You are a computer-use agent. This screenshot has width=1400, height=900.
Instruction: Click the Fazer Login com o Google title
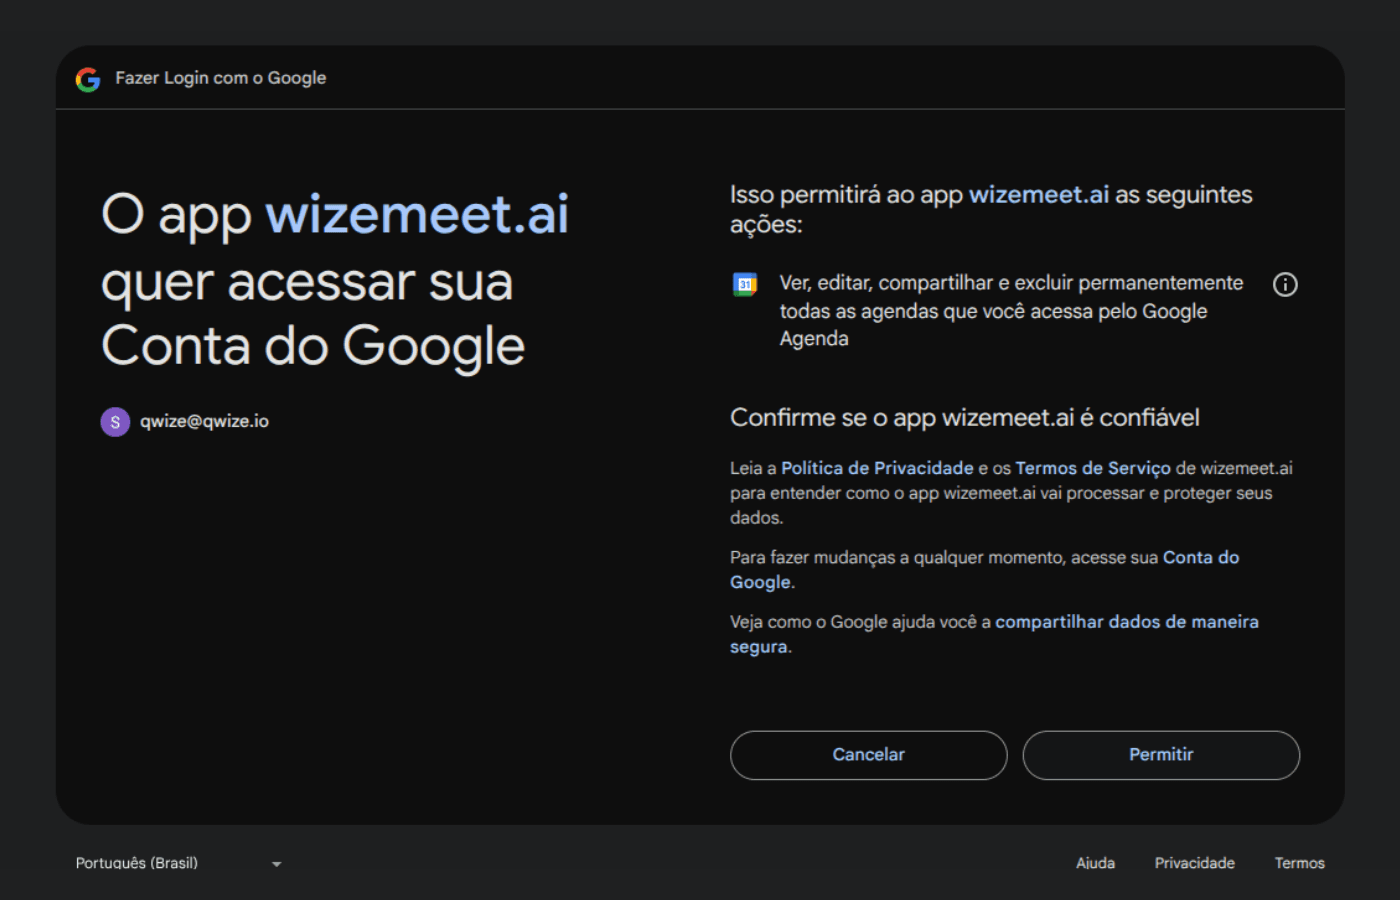tap(220, 78)
